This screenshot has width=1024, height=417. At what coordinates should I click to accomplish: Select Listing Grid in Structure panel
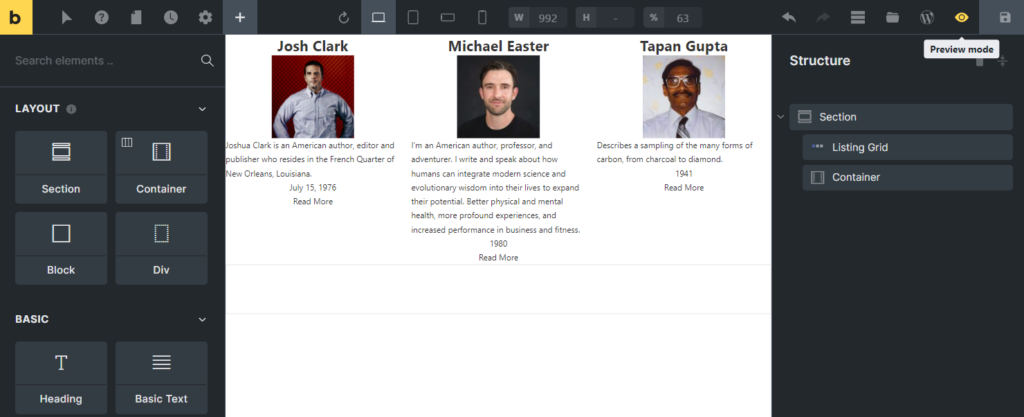[907, 147]
